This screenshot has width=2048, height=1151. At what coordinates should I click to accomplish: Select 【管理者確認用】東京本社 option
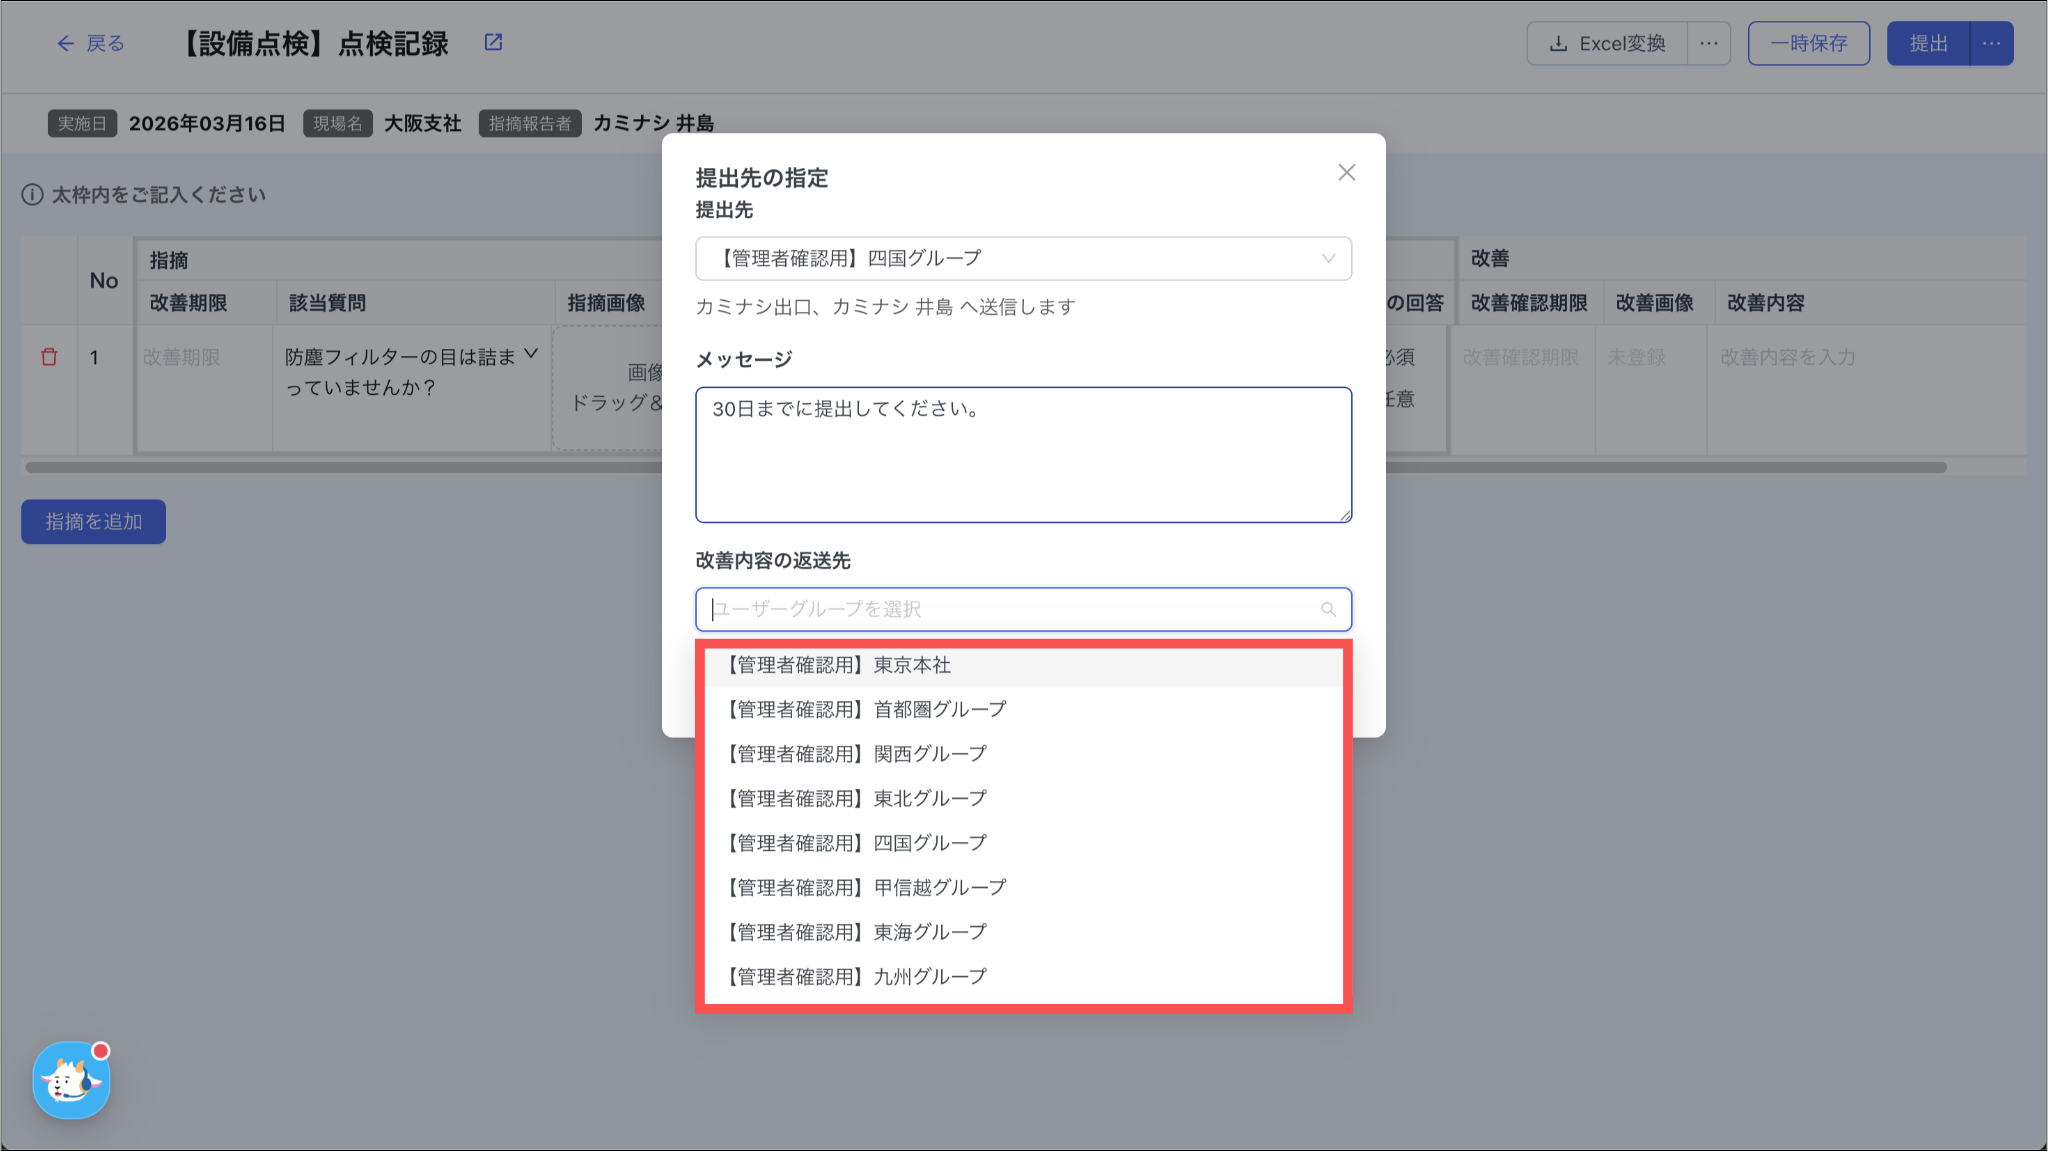839,666
